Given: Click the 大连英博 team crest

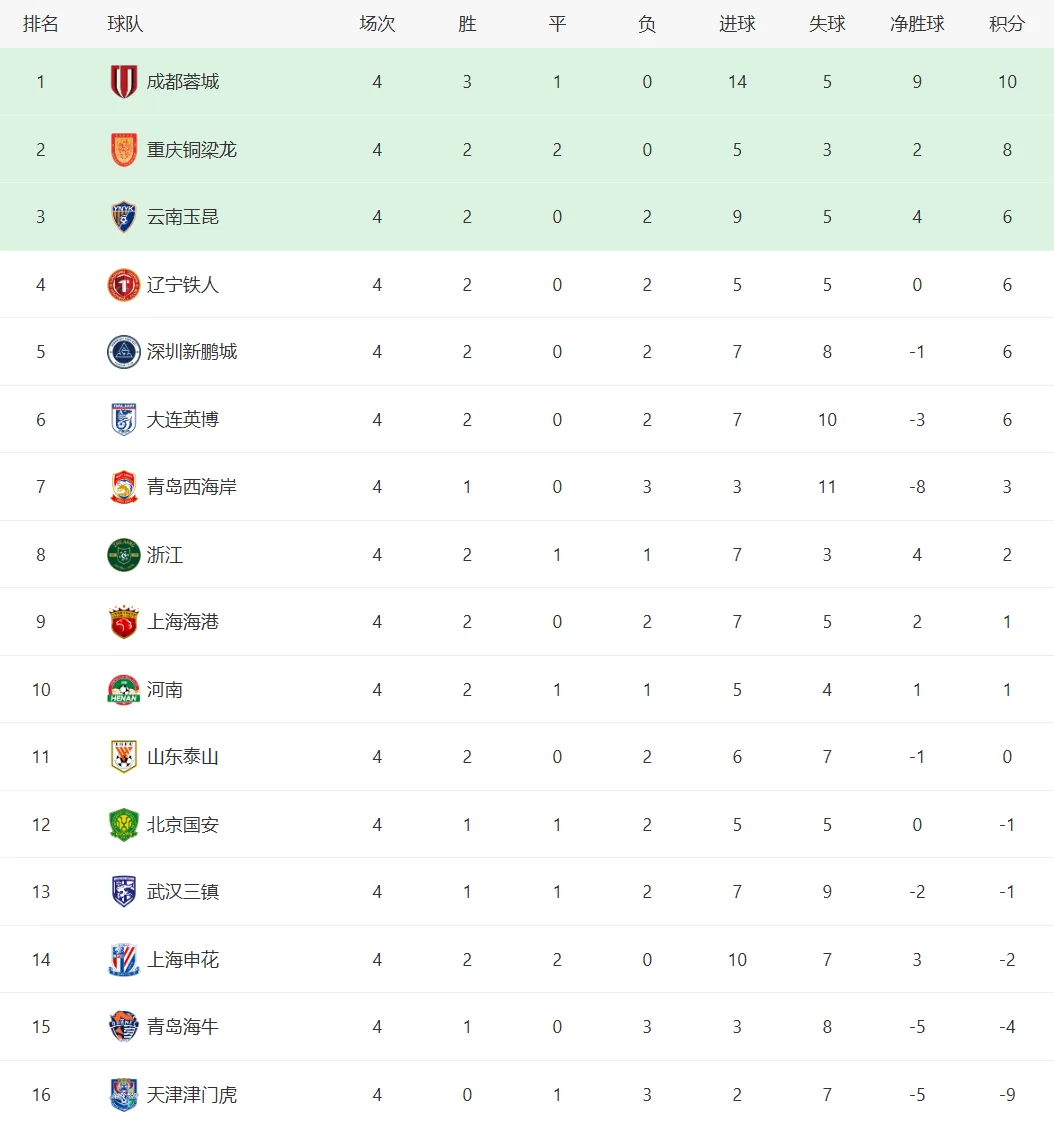Looking at the screenshot, I should 123,420.
